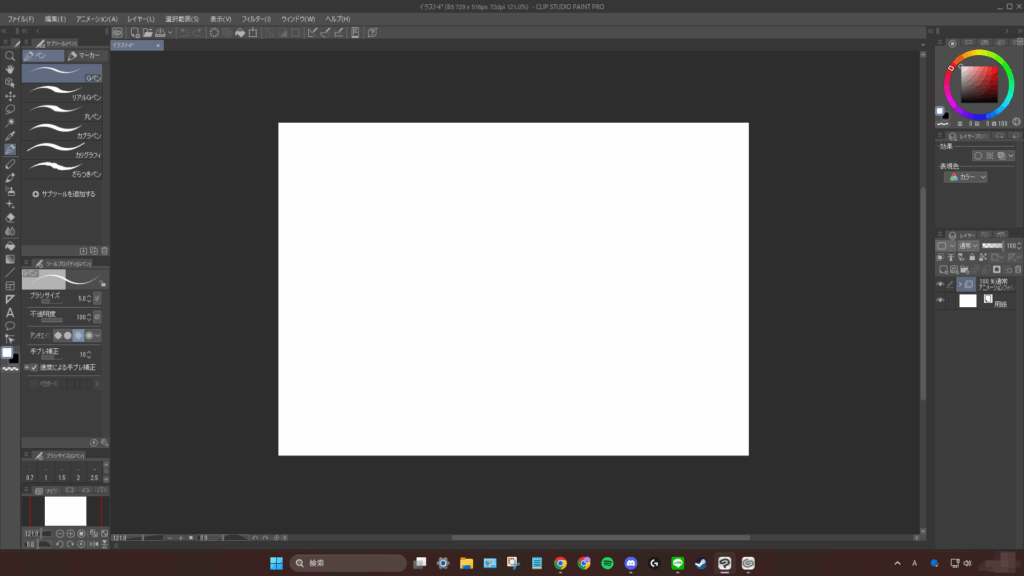
Task: Select the Hand move tool
Action: coord(10,69)
